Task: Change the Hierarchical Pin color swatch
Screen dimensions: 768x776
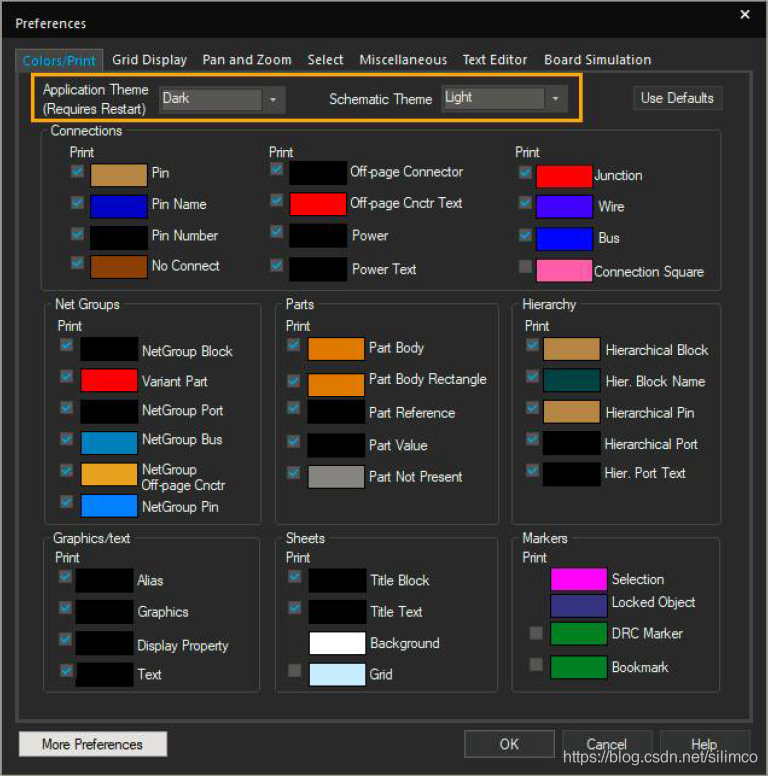Action: pos(572,412)
